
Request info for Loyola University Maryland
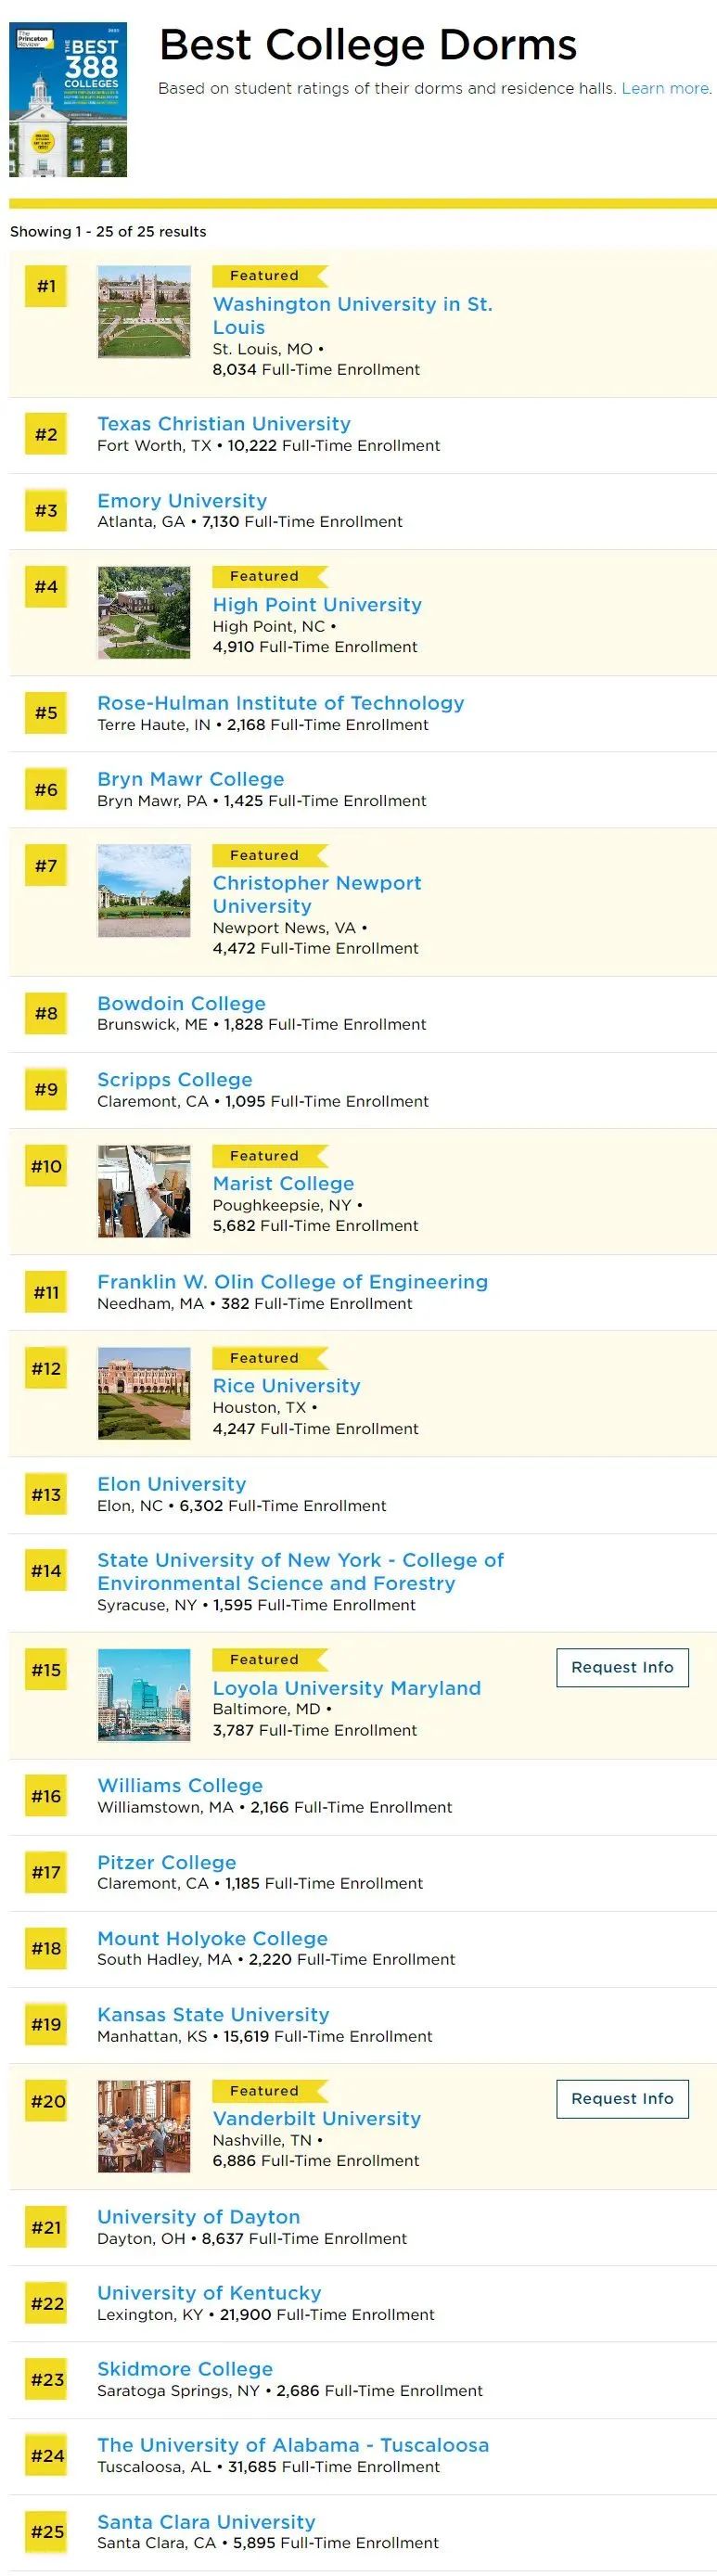[622, 1667]
